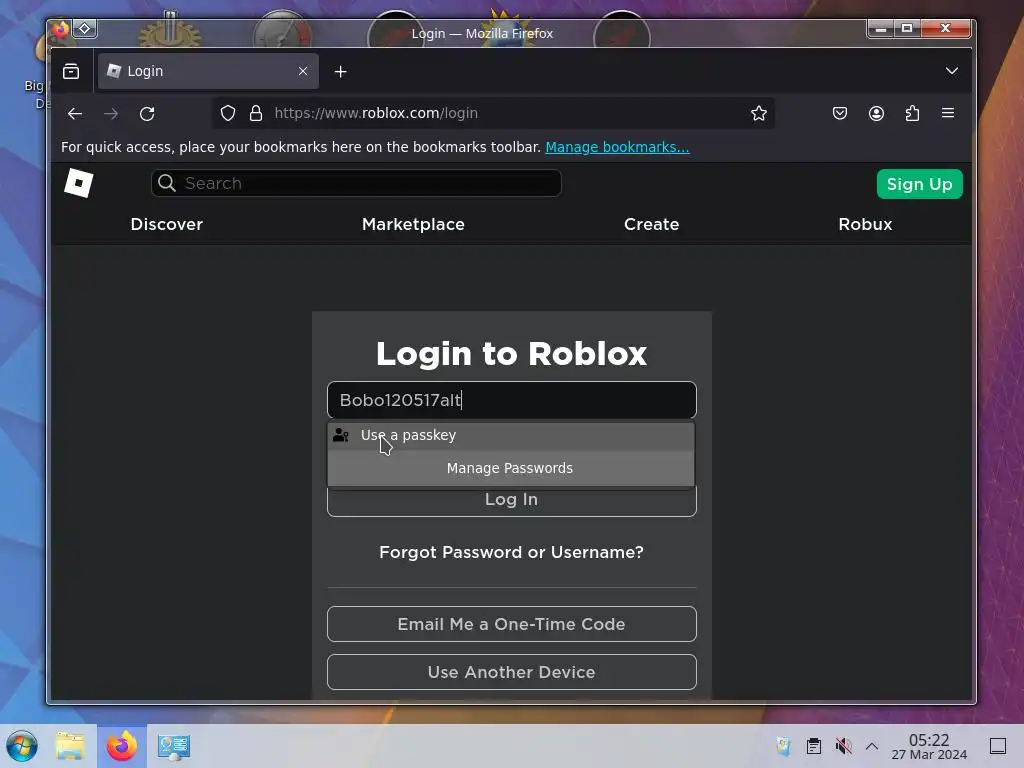The width and height of the screenshot is (1024, 768).
Task: Maximize the Firefox window
Action: 906,29
